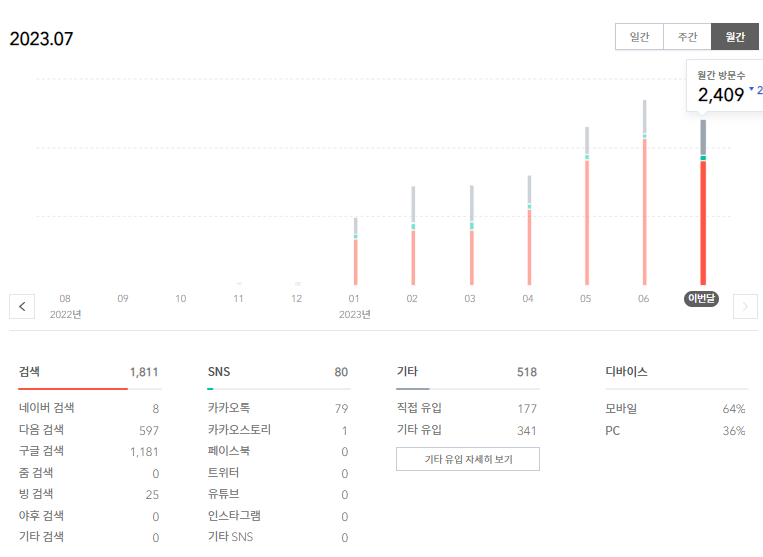Click the 2023년 year label
This screenshot has width=763, height=557.
(x=355, y=315)
